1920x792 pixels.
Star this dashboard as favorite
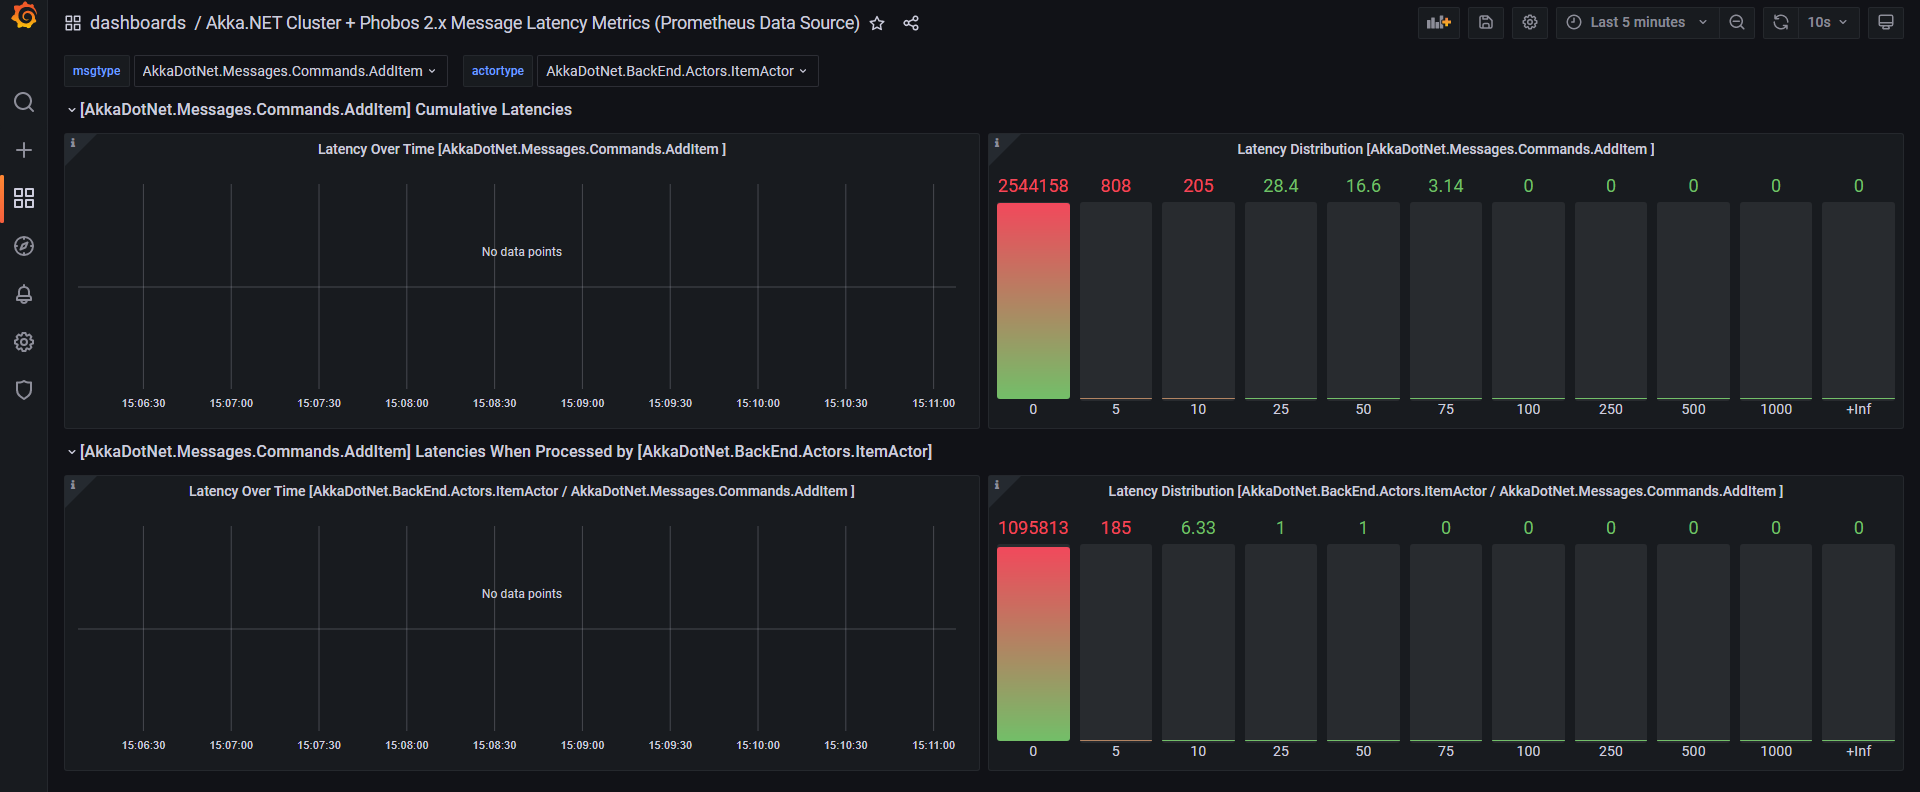877,23
